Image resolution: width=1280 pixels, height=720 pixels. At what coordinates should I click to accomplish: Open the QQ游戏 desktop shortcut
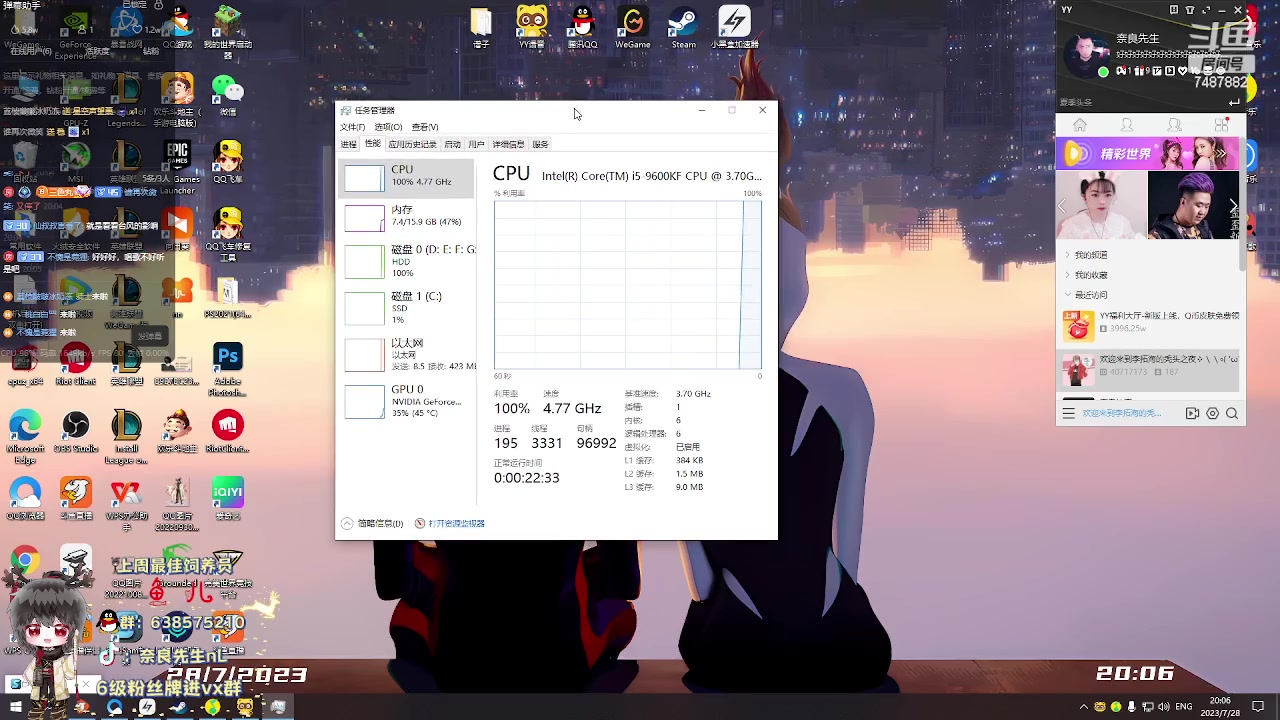click(177, 28)
